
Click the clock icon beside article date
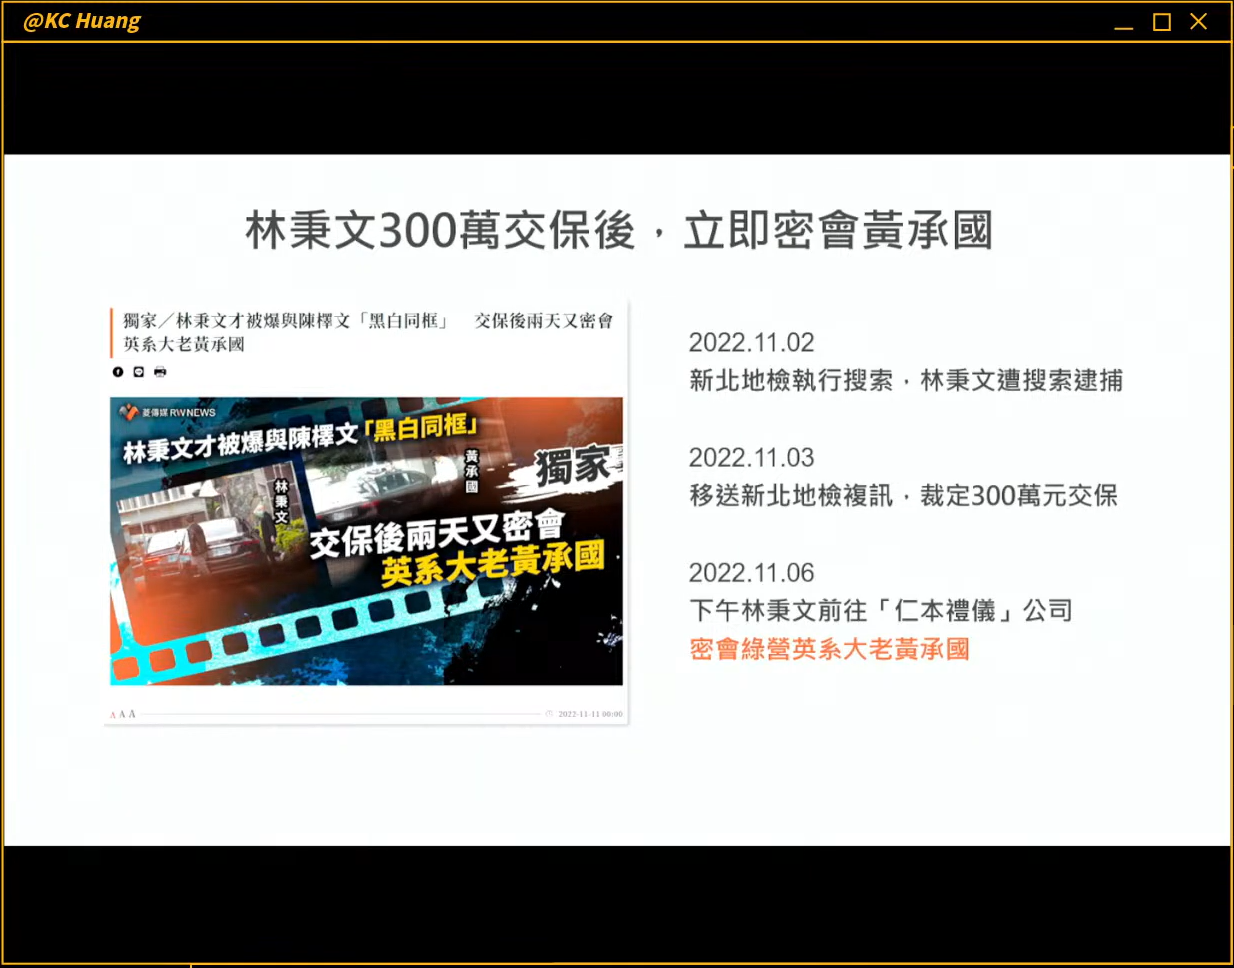(549, 714)
